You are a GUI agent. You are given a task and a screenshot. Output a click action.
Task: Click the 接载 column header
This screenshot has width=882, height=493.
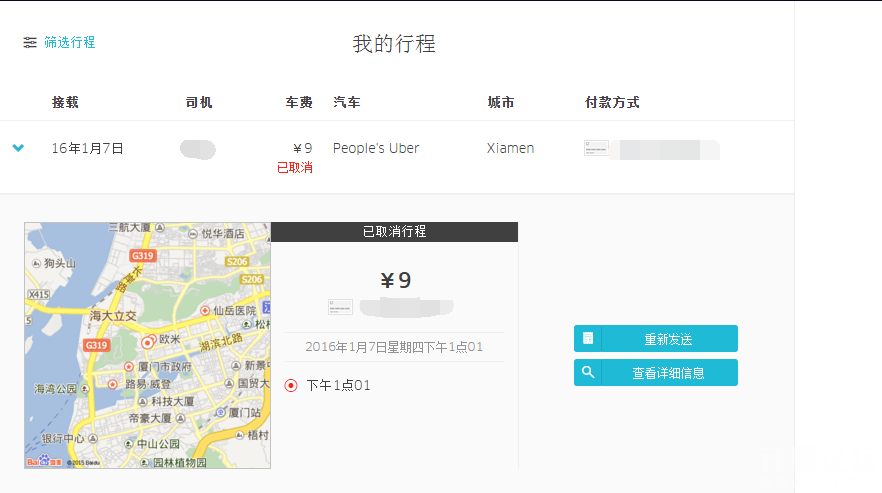(65, 102)
